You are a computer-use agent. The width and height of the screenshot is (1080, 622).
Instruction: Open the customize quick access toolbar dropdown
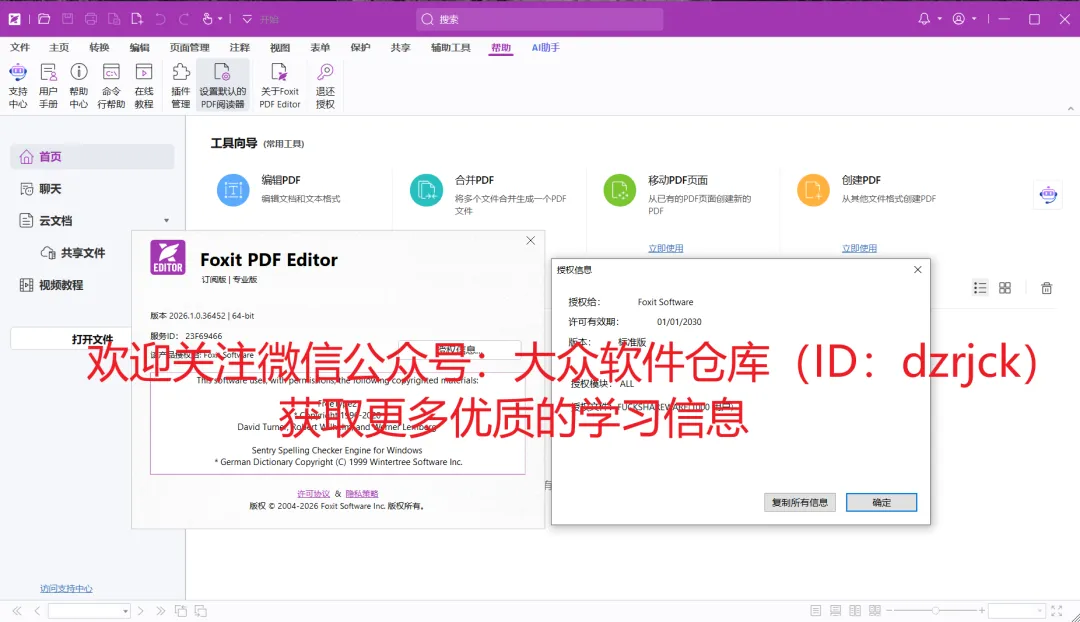247,19
